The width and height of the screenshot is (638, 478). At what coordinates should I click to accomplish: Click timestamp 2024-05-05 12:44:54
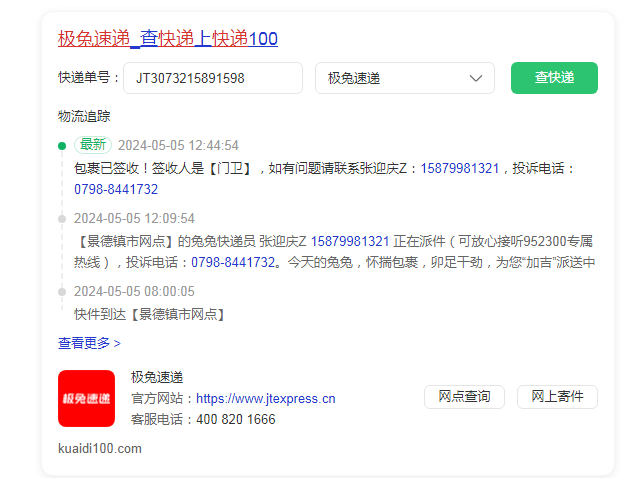tap(178, 145)
